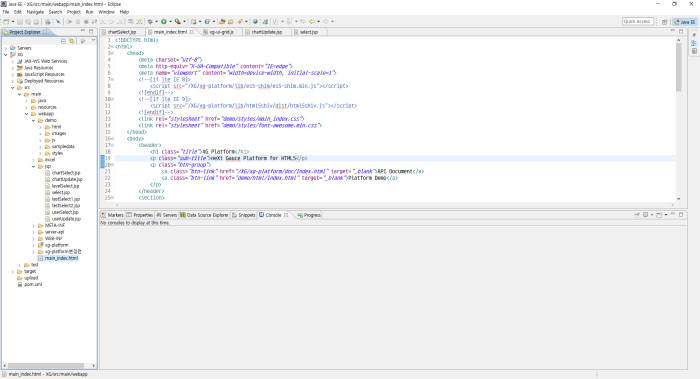
Task: Open the Navigate menu
Action: (x=35, y=12)
